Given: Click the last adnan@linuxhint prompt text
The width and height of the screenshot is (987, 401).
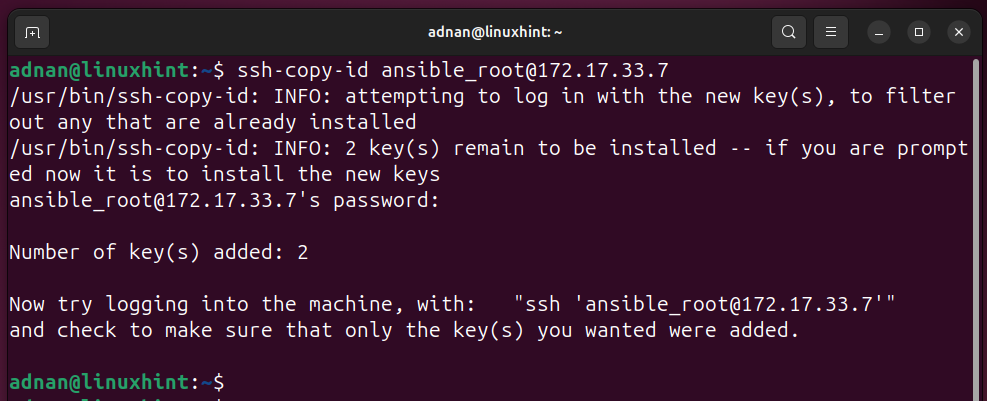Looking at the screenshot, I should [116, 382].
